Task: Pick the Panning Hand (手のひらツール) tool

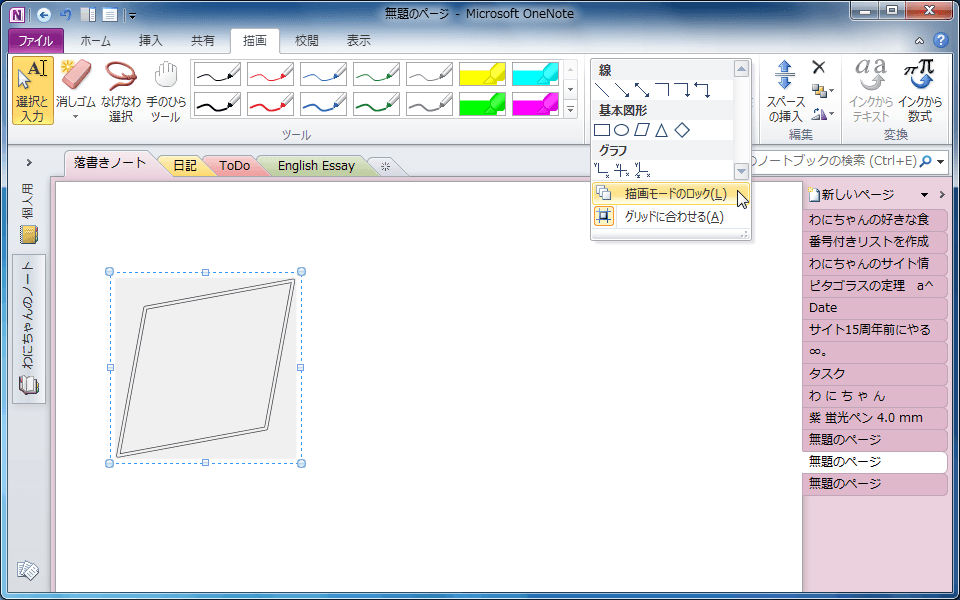Action: pos(165,91)
